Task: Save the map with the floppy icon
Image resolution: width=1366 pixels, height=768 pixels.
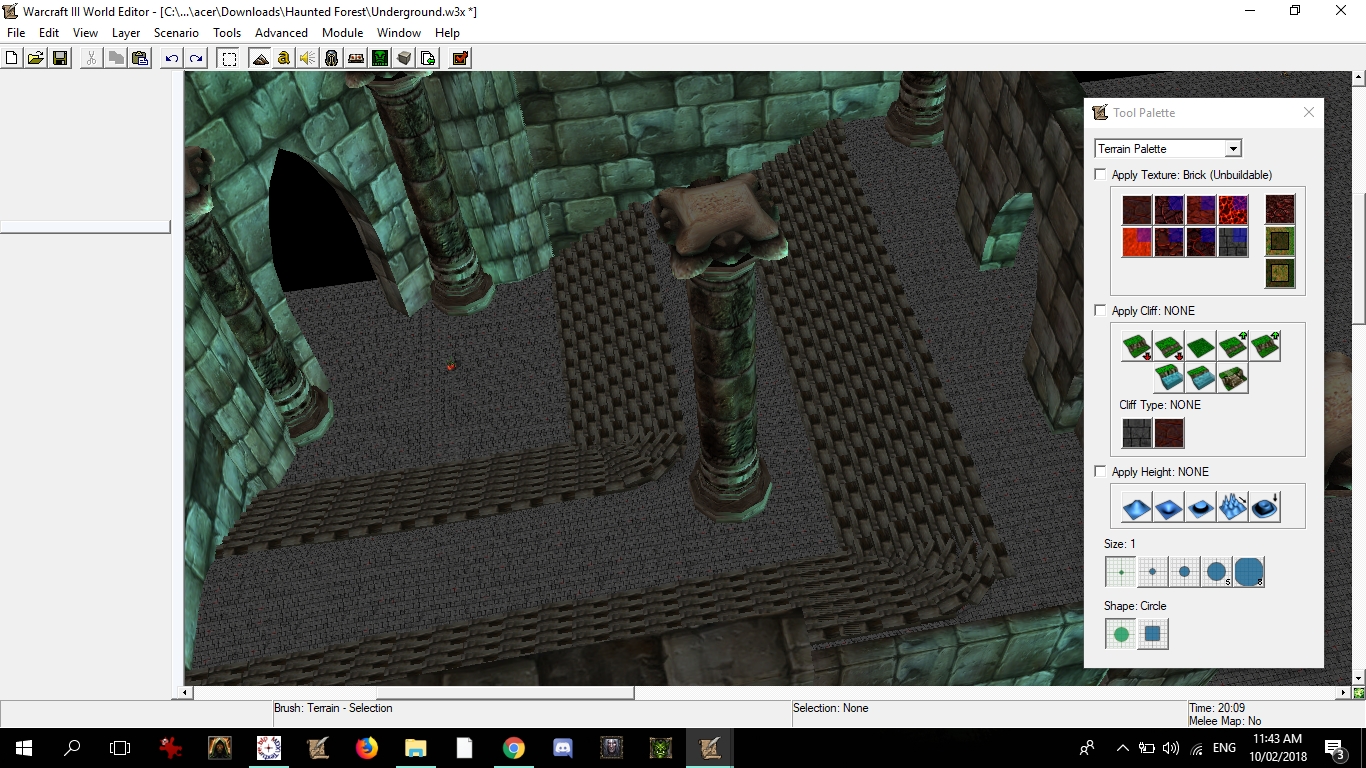Action: pos(60,58)
